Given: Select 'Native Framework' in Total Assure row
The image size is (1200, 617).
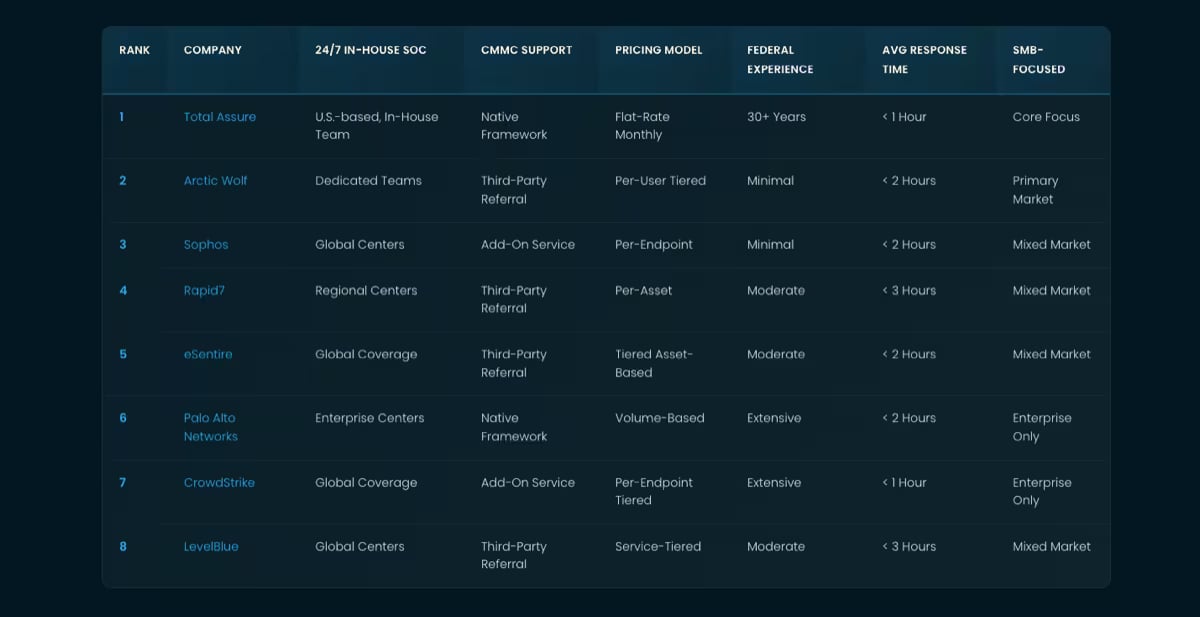Looking at the screenshot, I should 514,126.
